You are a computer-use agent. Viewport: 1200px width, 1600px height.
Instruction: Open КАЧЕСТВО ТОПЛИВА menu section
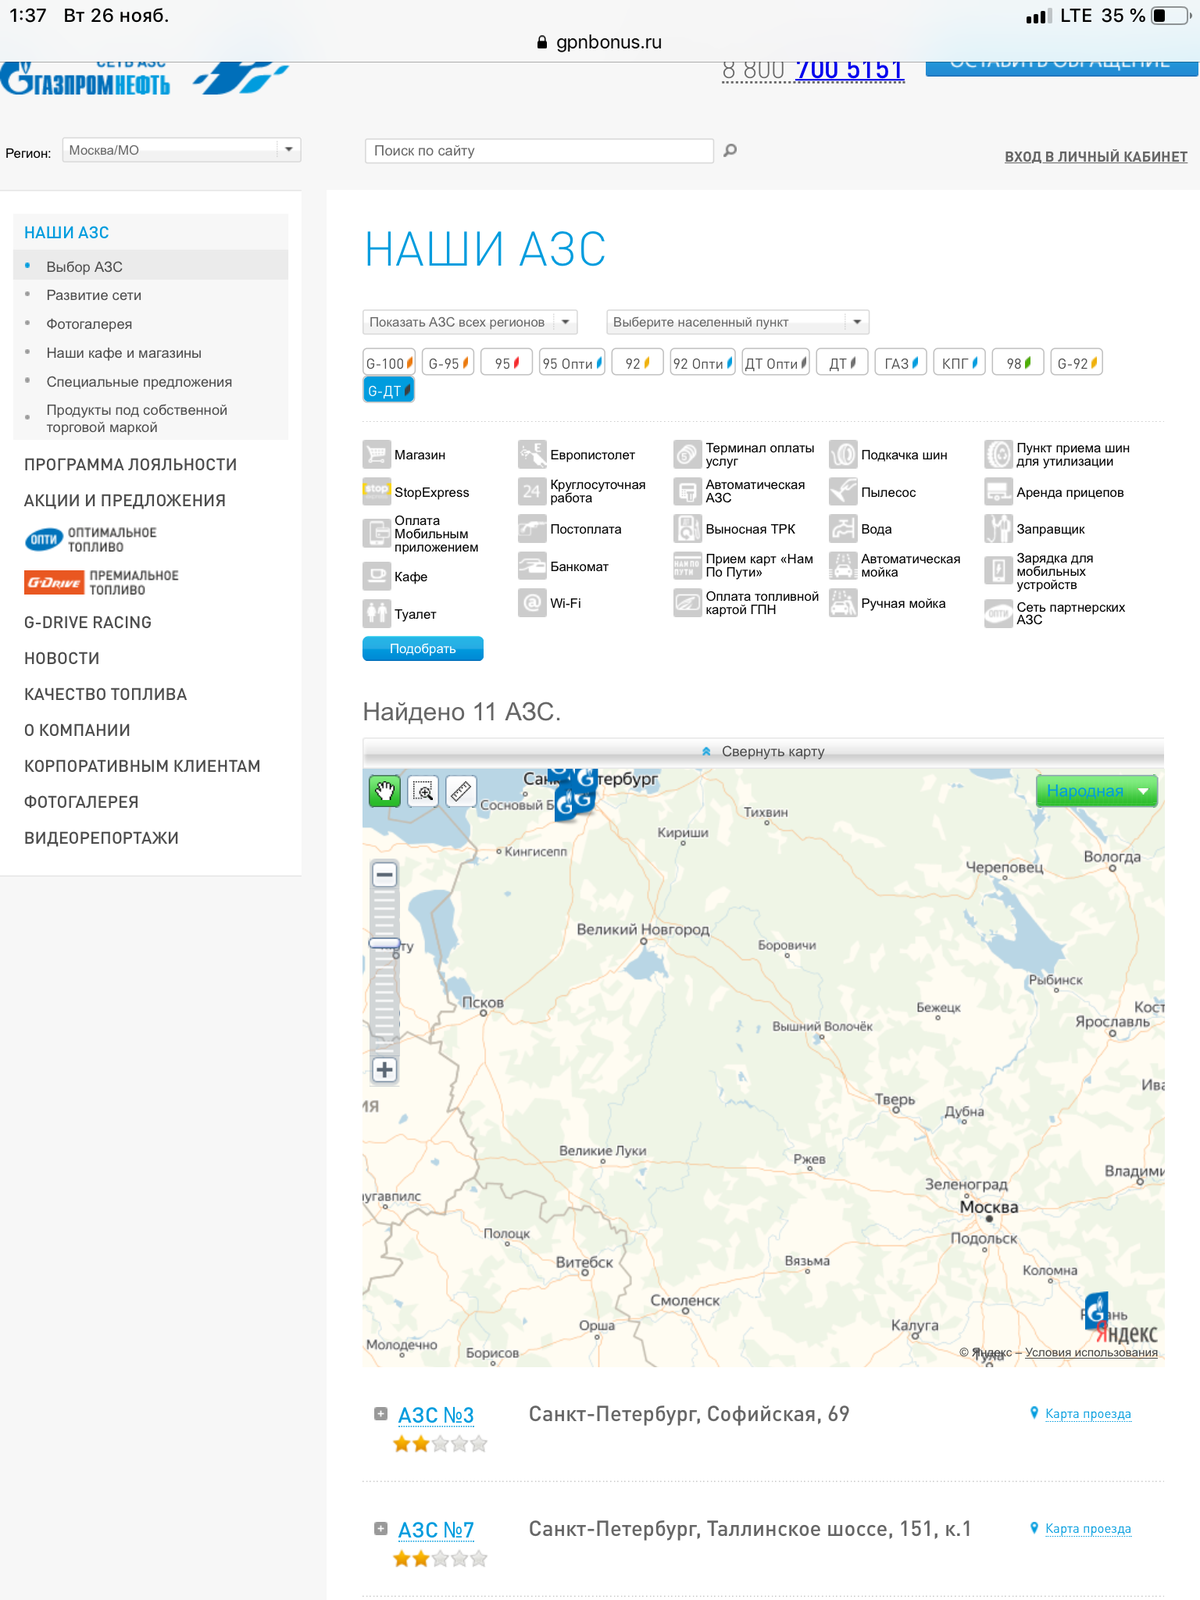[105, 695]
